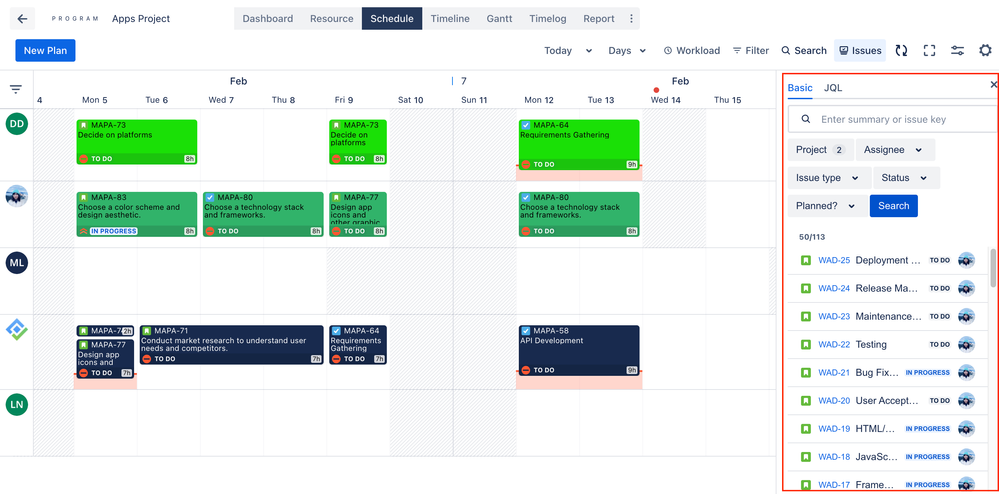Open the Days scale dropdown
Viewport: 999px width, 494px height.
pos(627,50)
